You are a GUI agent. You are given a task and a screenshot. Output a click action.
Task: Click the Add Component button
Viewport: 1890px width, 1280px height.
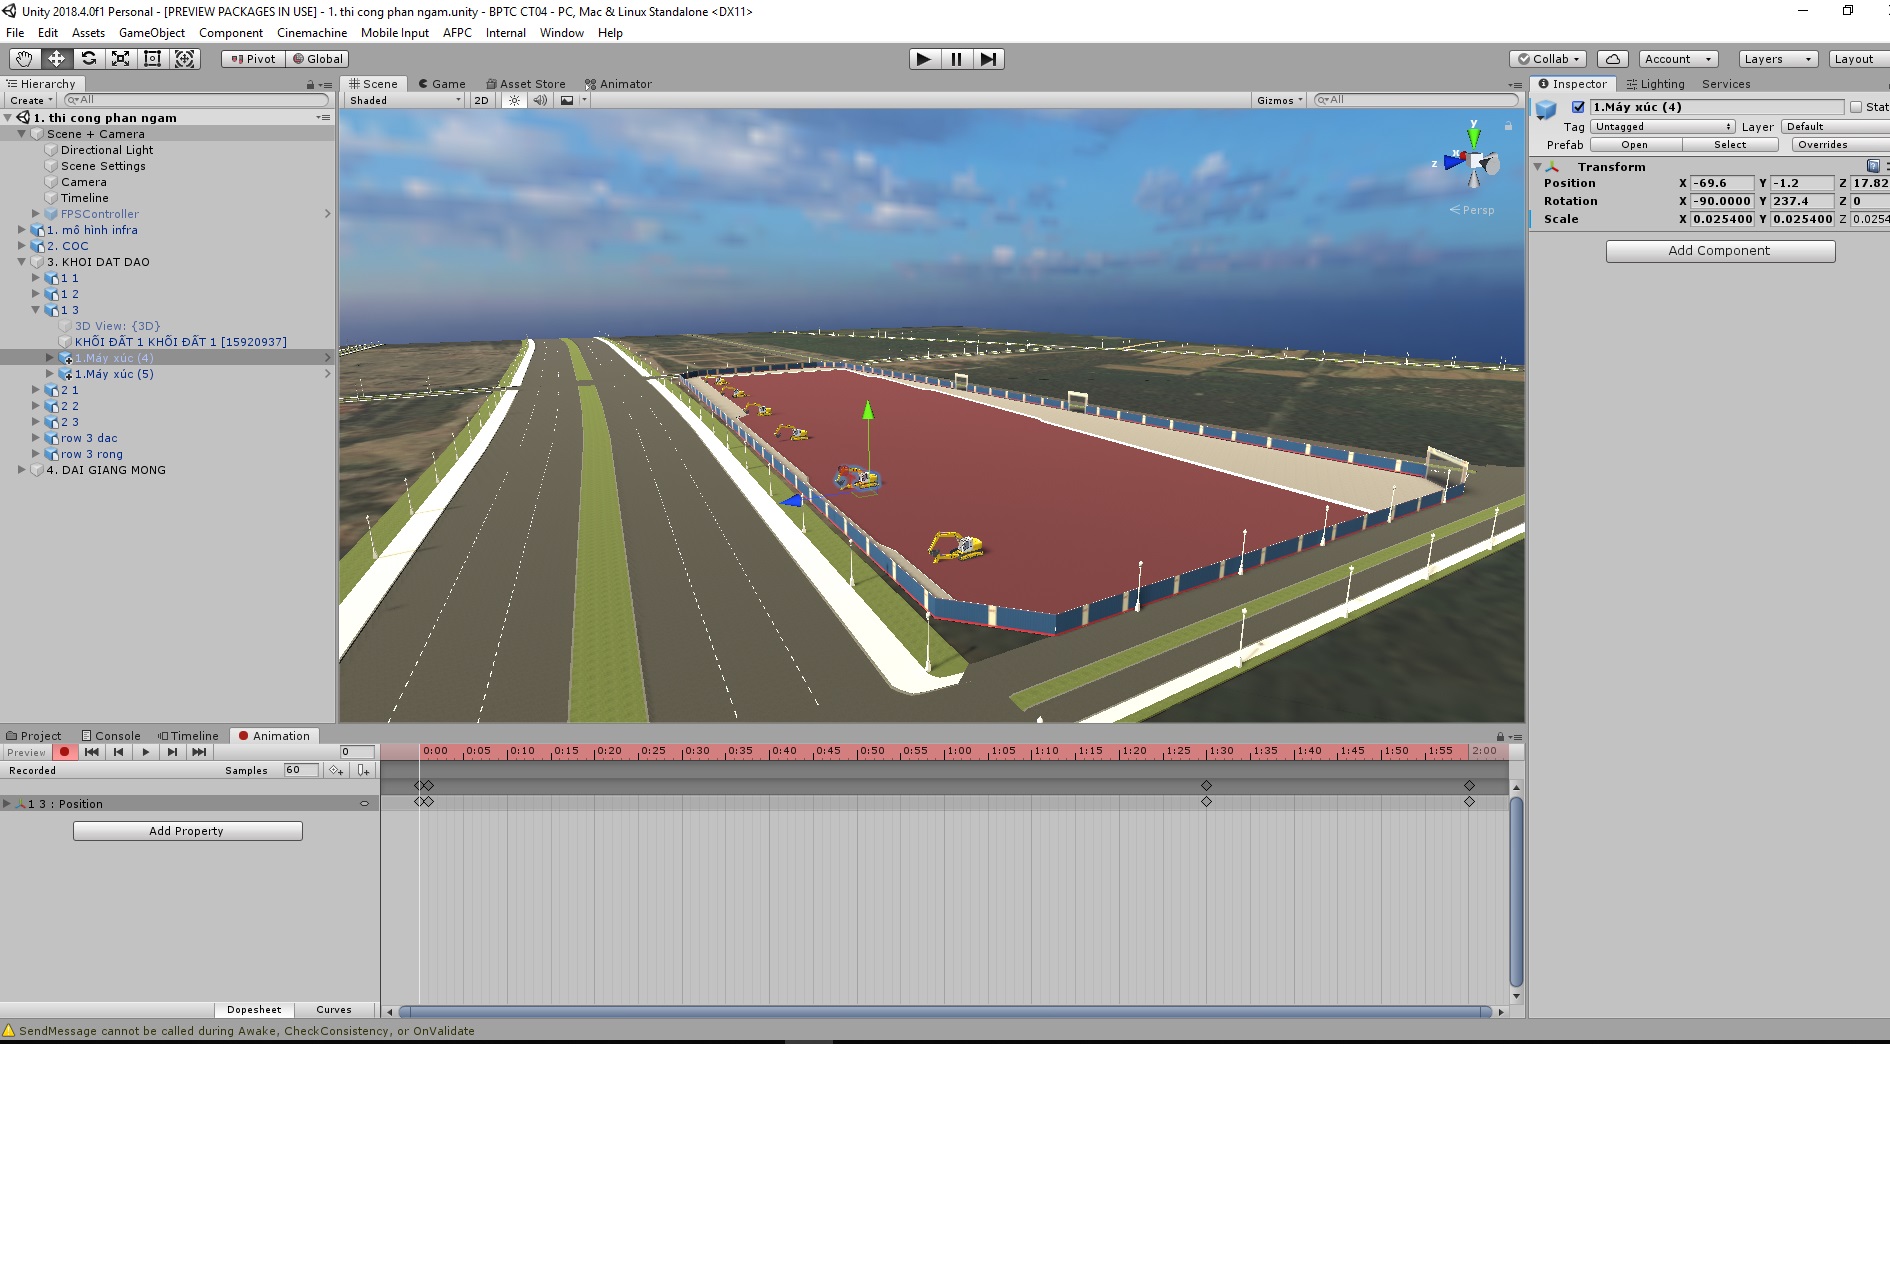[1720, 251]
